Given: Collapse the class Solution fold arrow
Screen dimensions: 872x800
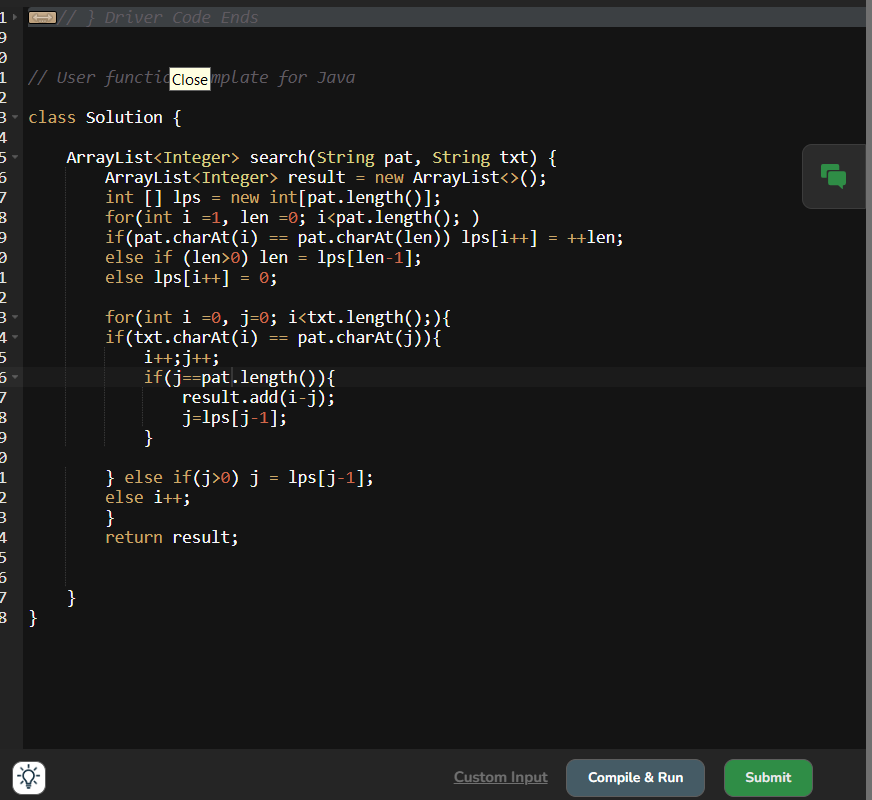Looking at the screenshot, I should [x=15, y=117].
